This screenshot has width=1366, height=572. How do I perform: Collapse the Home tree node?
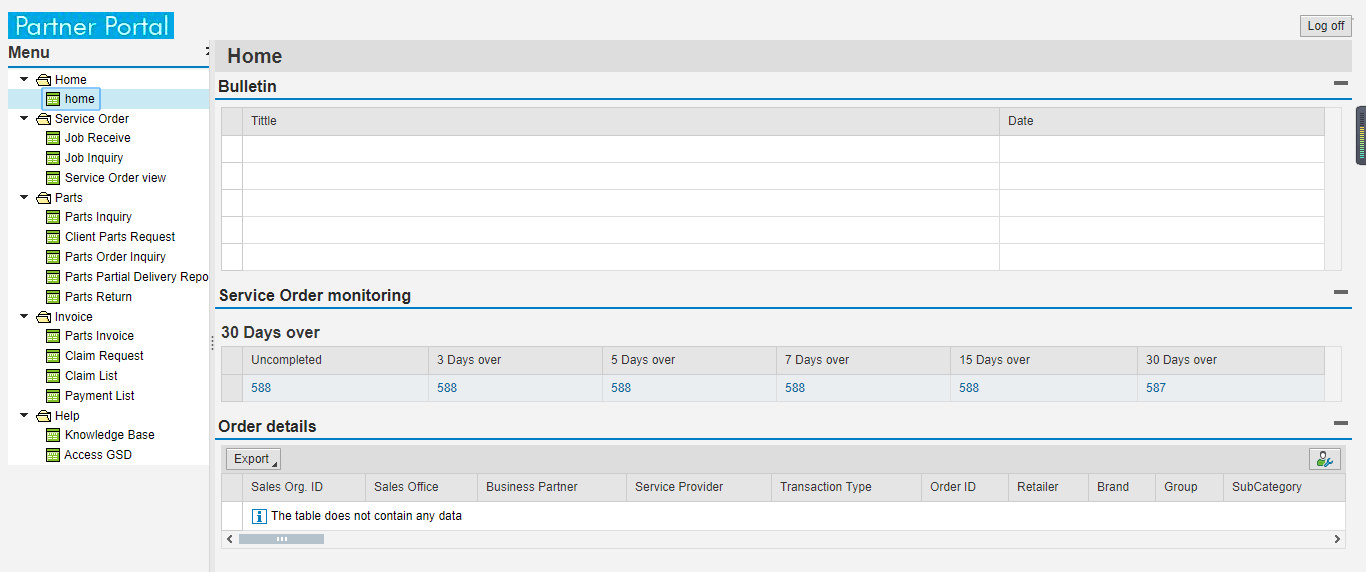tap(24, 79)
